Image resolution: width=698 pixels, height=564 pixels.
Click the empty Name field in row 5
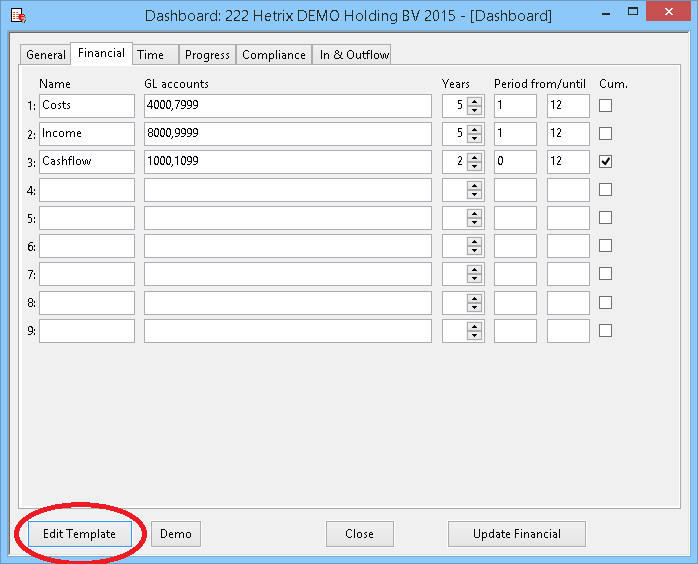pyautogui.click(x=87, y=218)
